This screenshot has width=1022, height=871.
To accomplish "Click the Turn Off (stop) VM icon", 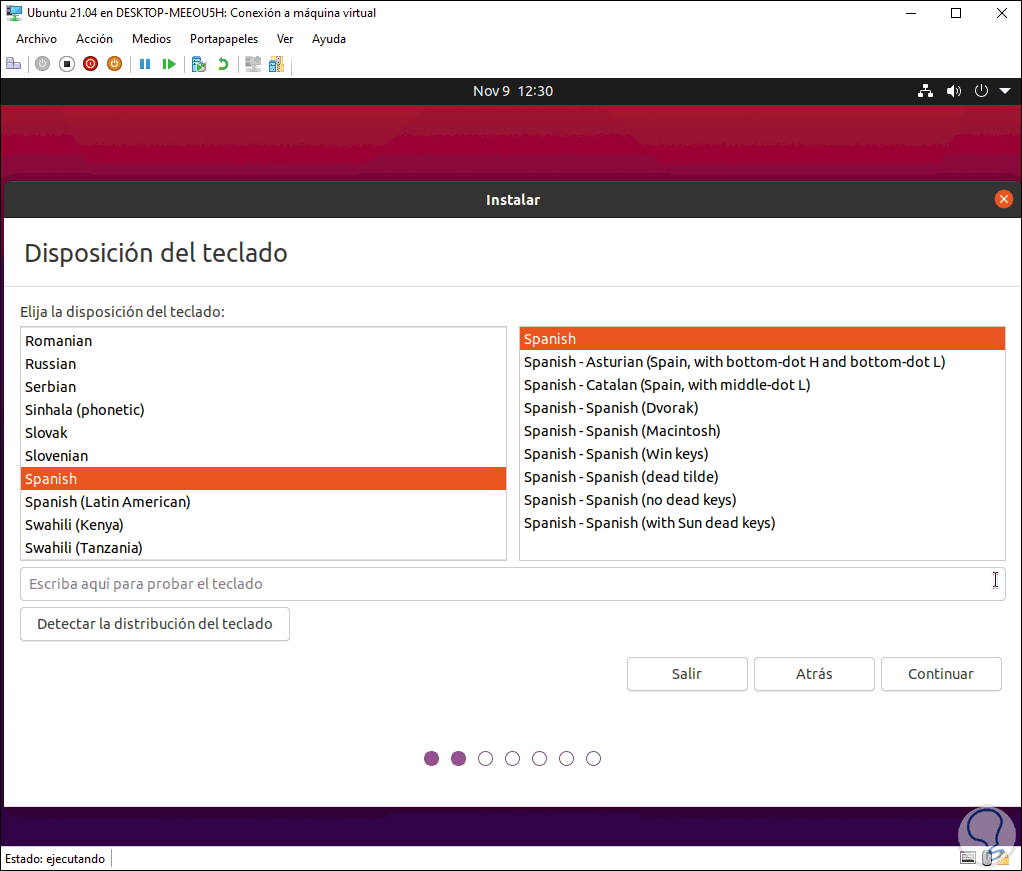I will click(x=66, y=64).
